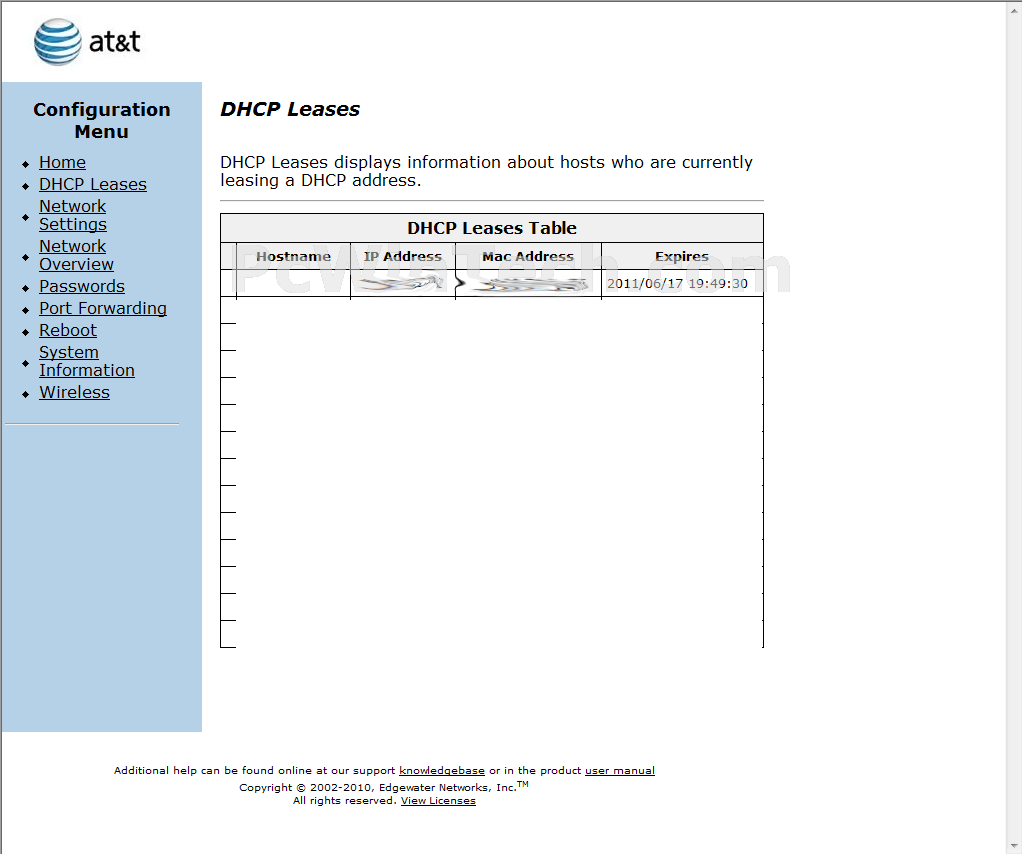This screenshot has height=854, width=1022.
Task: Click the Edgewater Networks copyright text
Action: [384, 787]
